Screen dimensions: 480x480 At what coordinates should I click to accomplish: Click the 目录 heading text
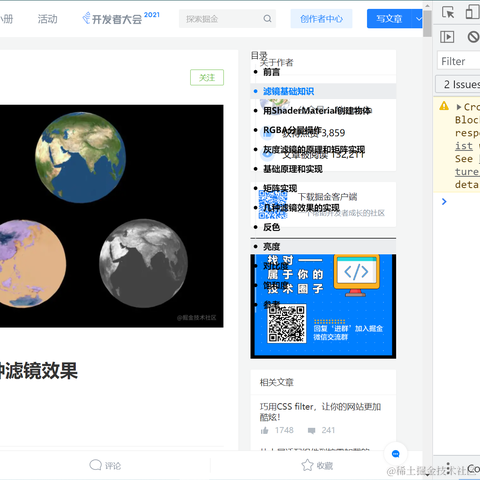259,55
